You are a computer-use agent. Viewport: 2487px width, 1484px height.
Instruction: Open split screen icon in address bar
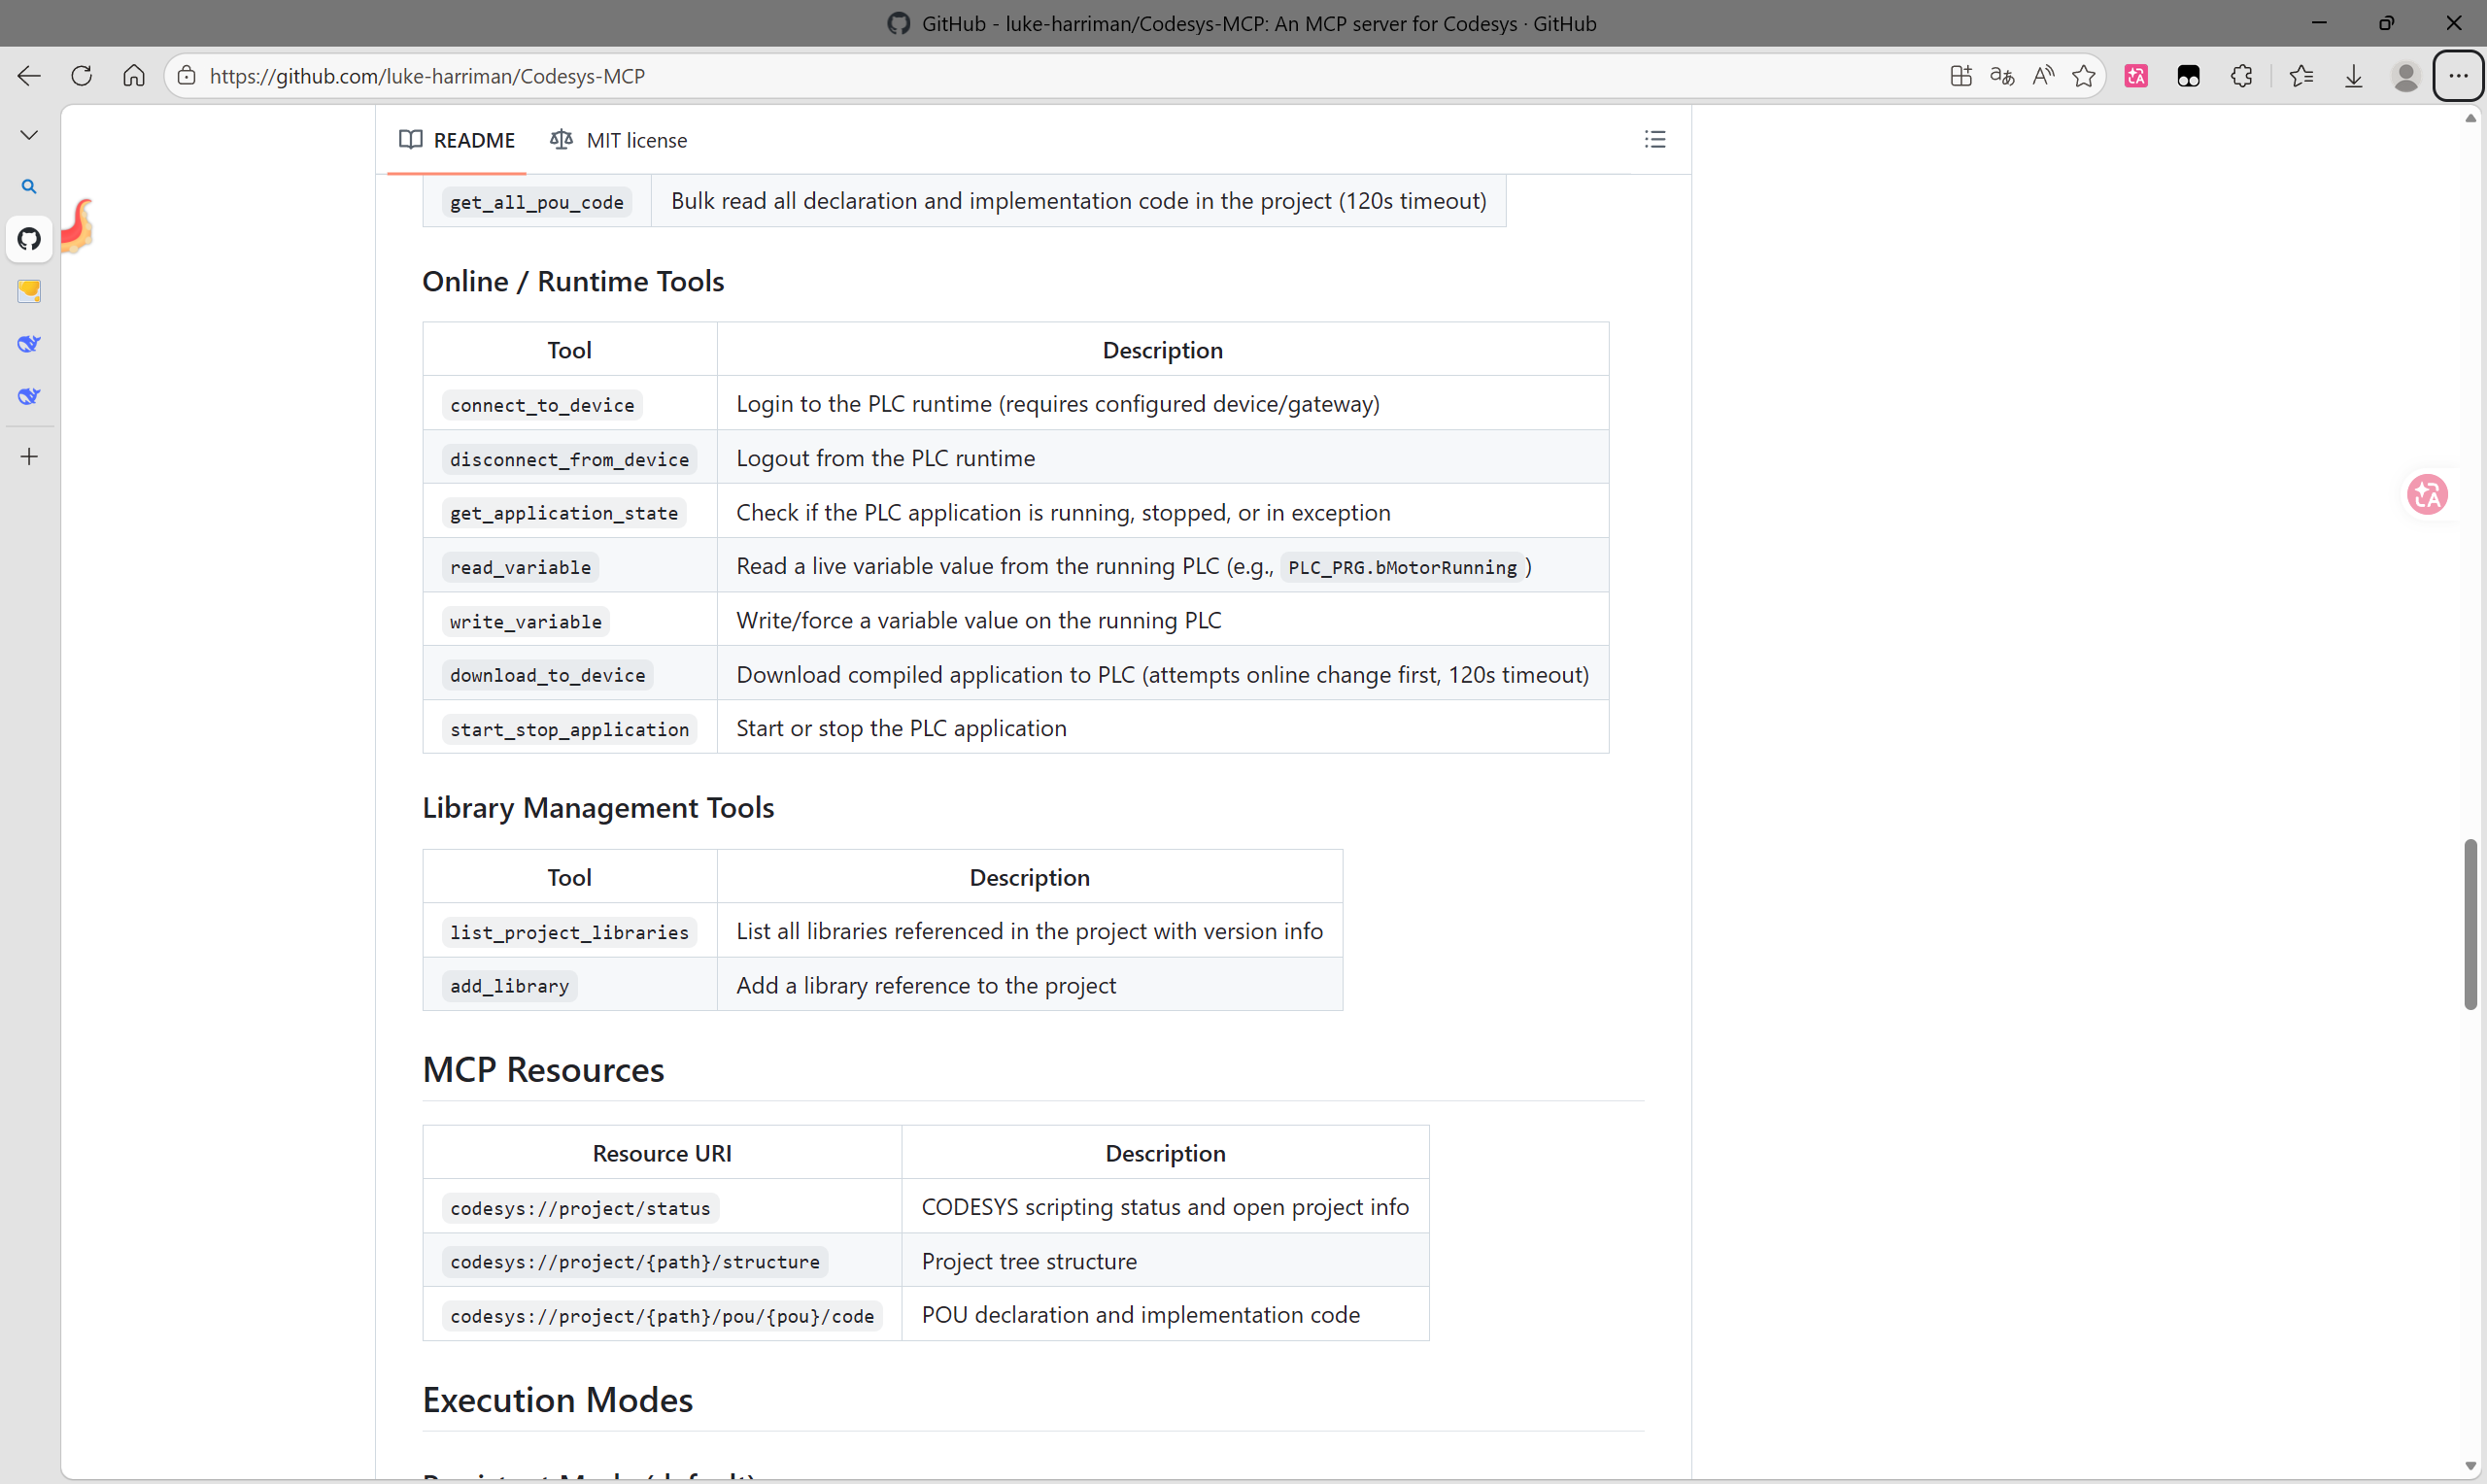(x=1961, y=76)
